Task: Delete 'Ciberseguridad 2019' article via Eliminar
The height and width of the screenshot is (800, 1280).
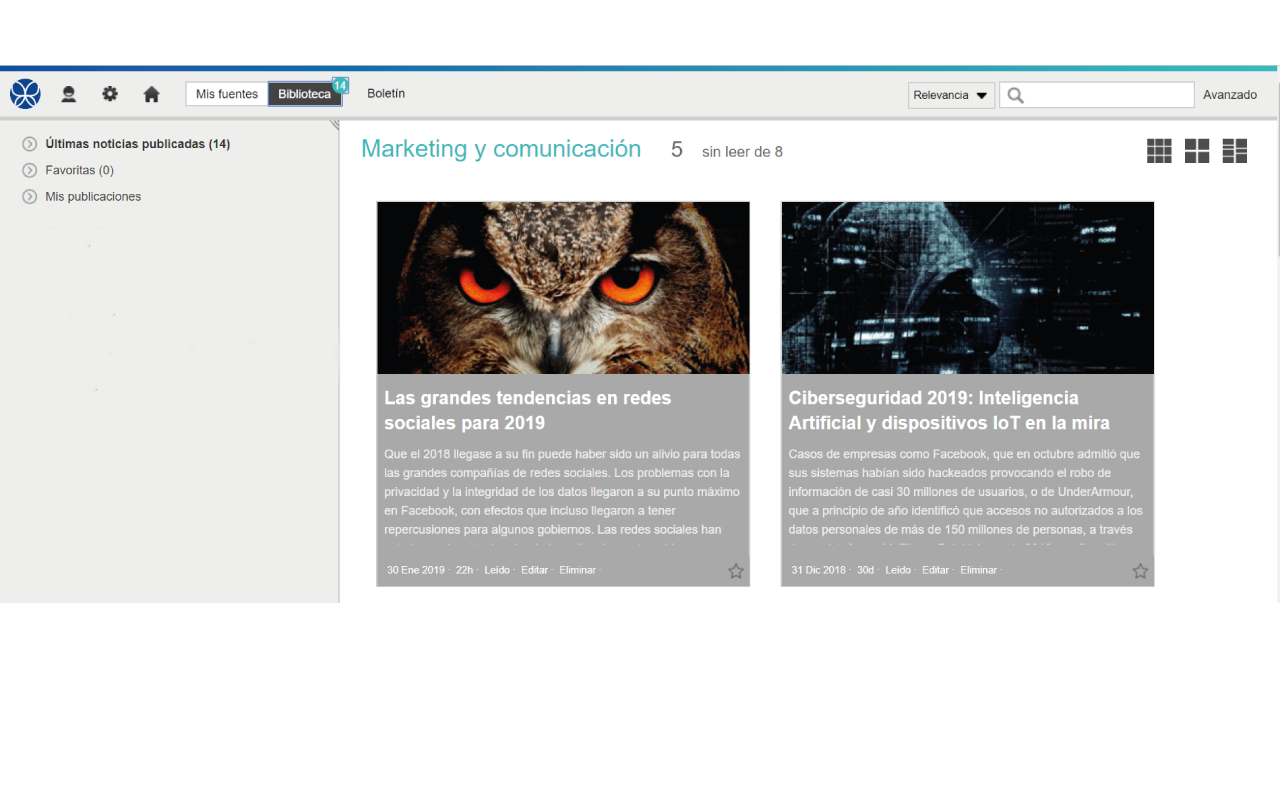Action: click(979, 570)
